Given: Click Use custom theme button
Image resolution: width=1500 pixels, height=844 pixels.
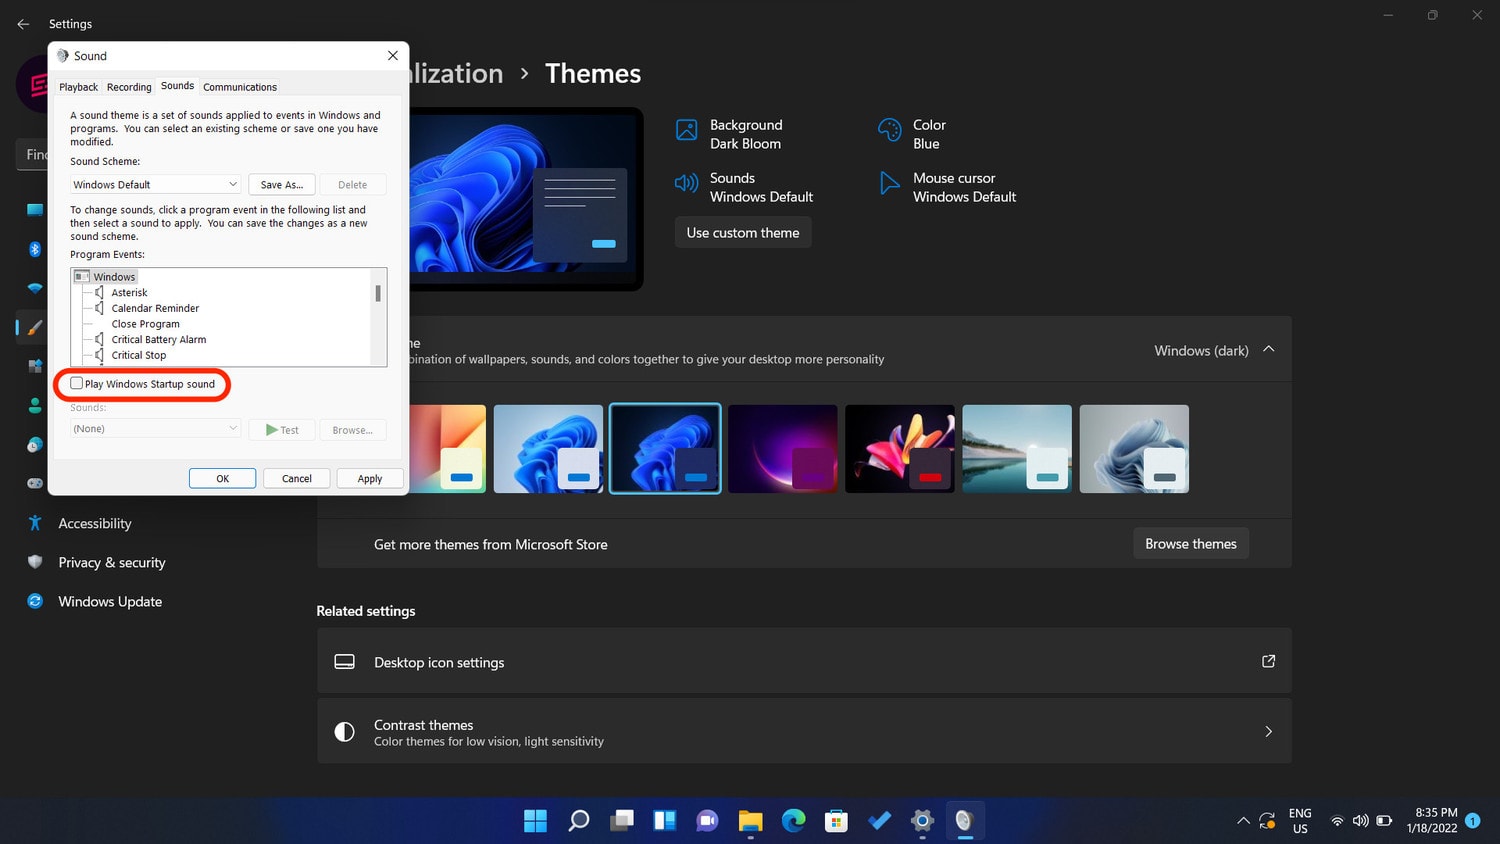Looking at the screenshot, I should 743,233.
